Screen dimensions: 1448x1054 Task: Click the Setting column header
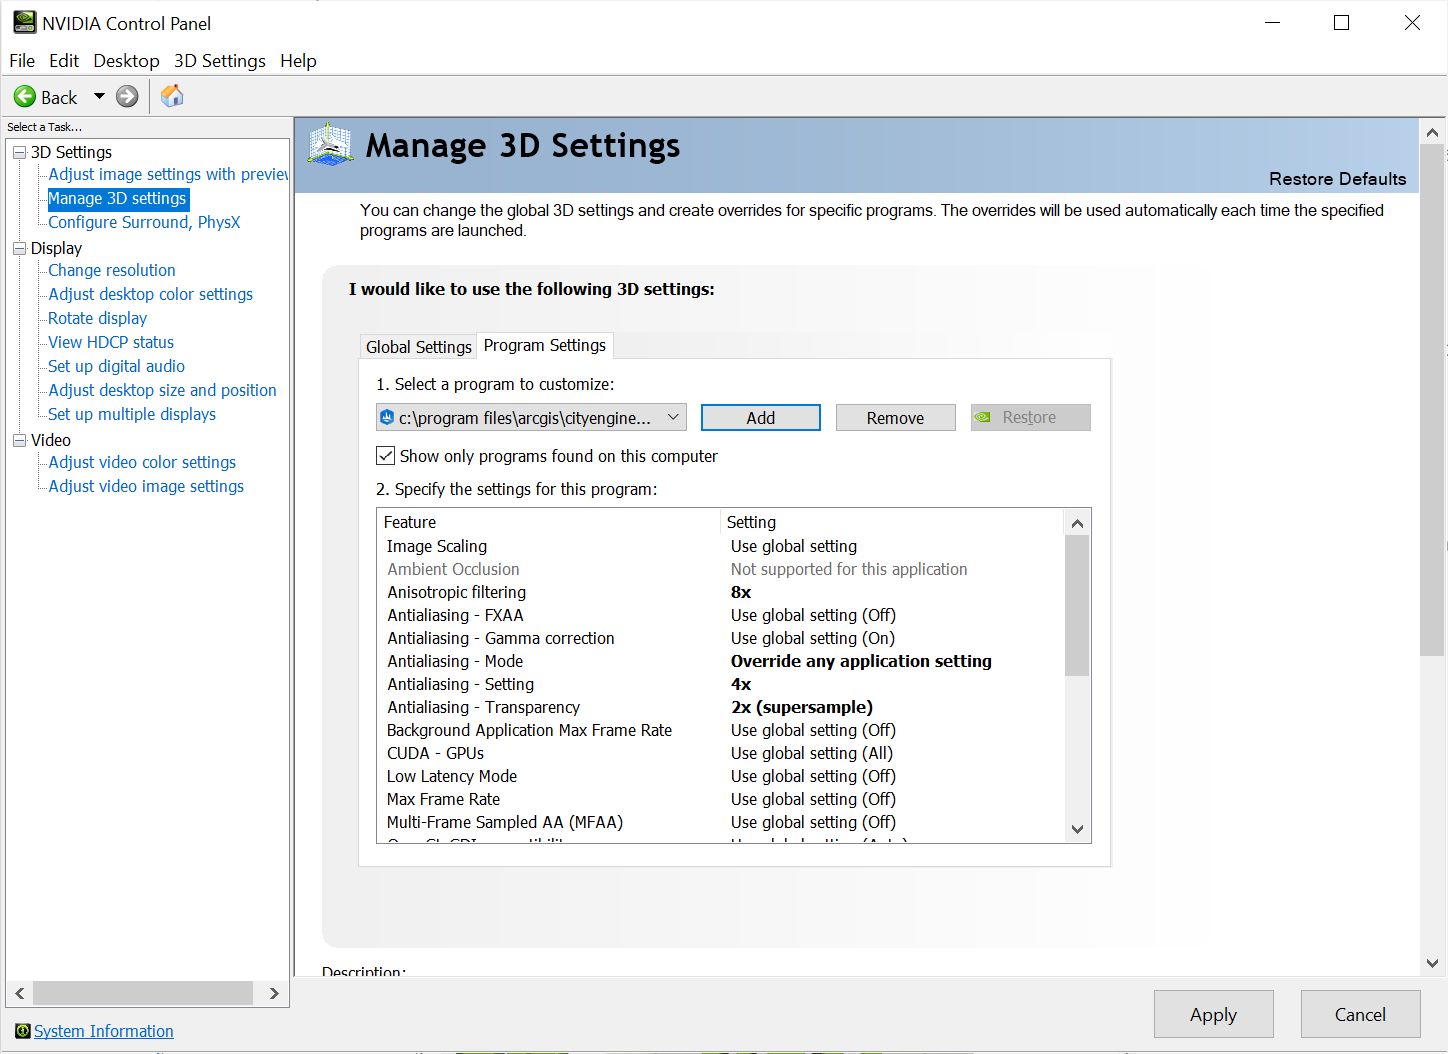(893, 522)
